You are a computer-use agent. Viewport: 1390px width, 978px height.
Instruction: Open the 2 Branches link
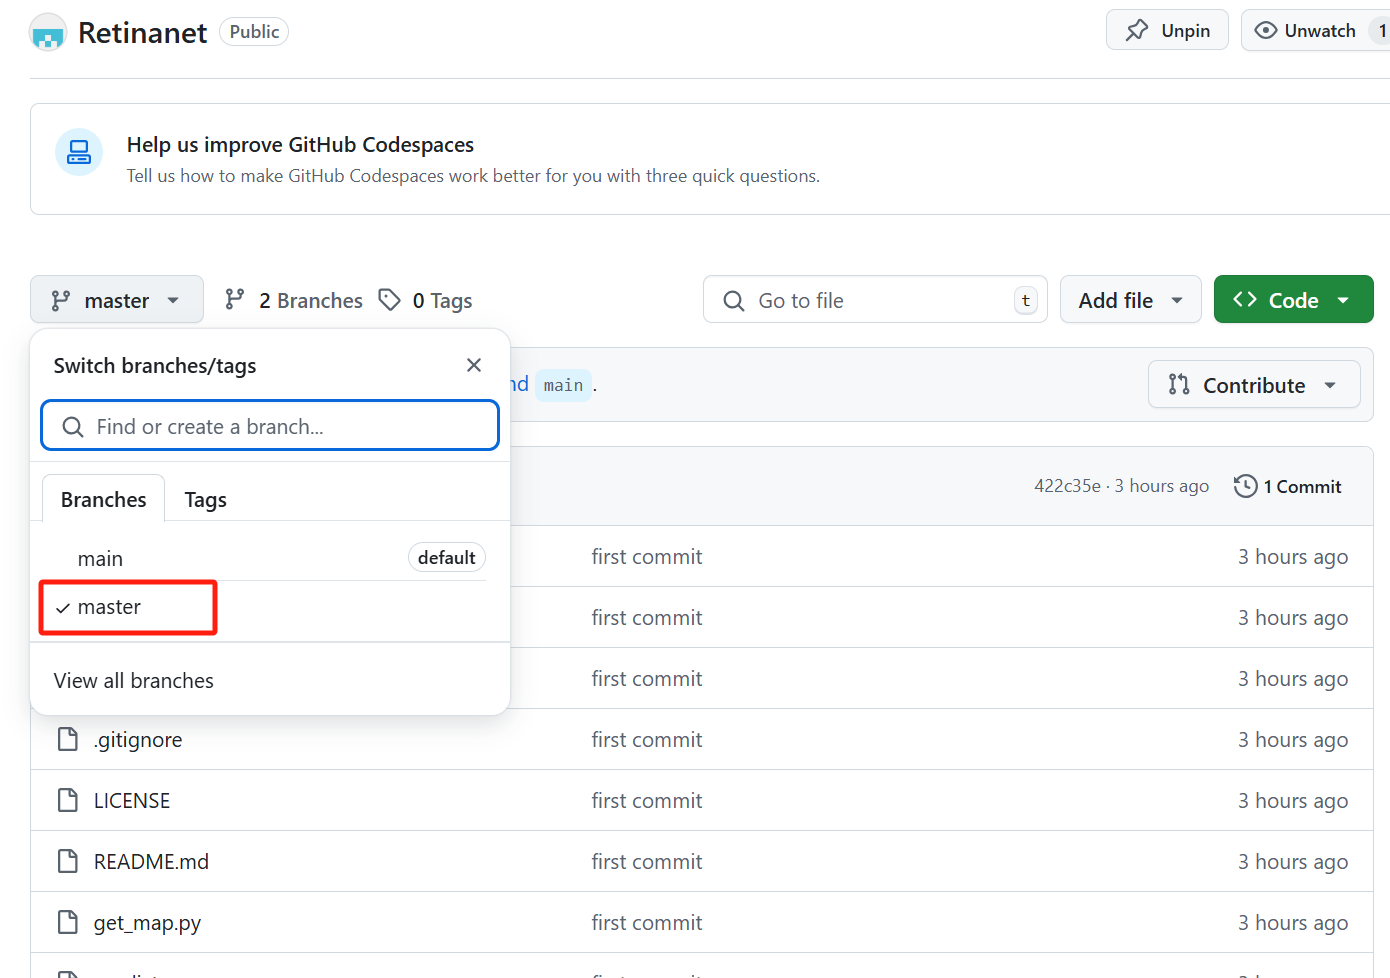click(x=294, y=300)
